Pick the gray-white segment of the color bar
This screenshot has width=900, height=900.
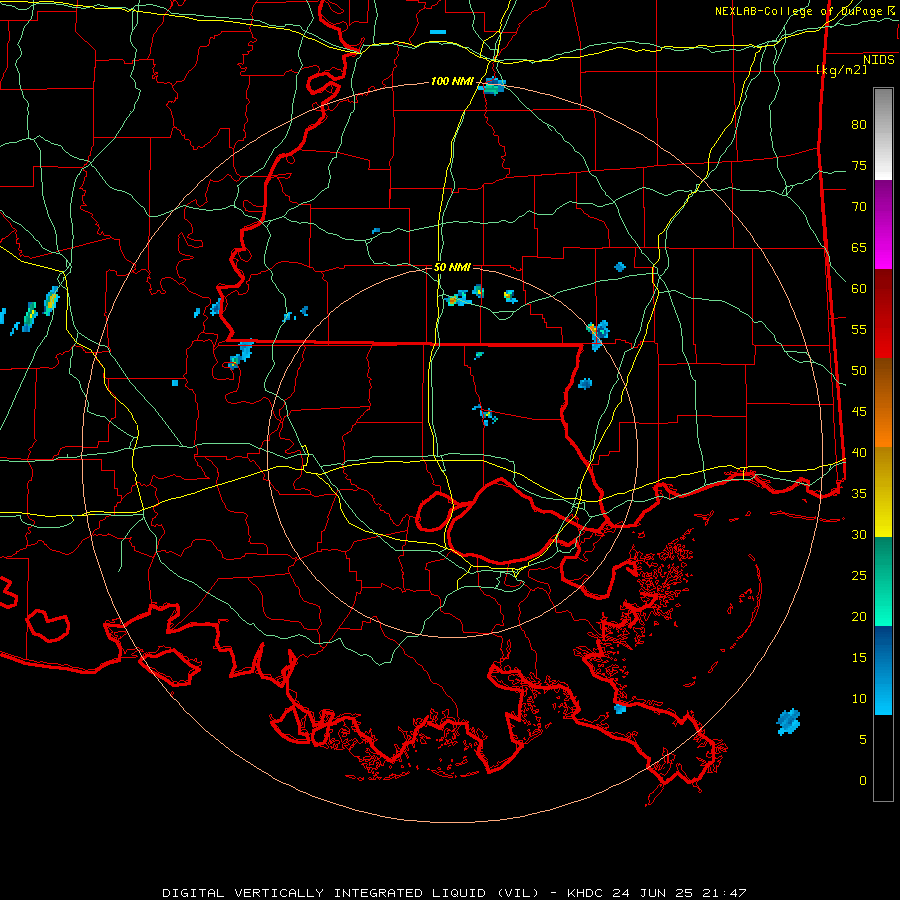883,134
